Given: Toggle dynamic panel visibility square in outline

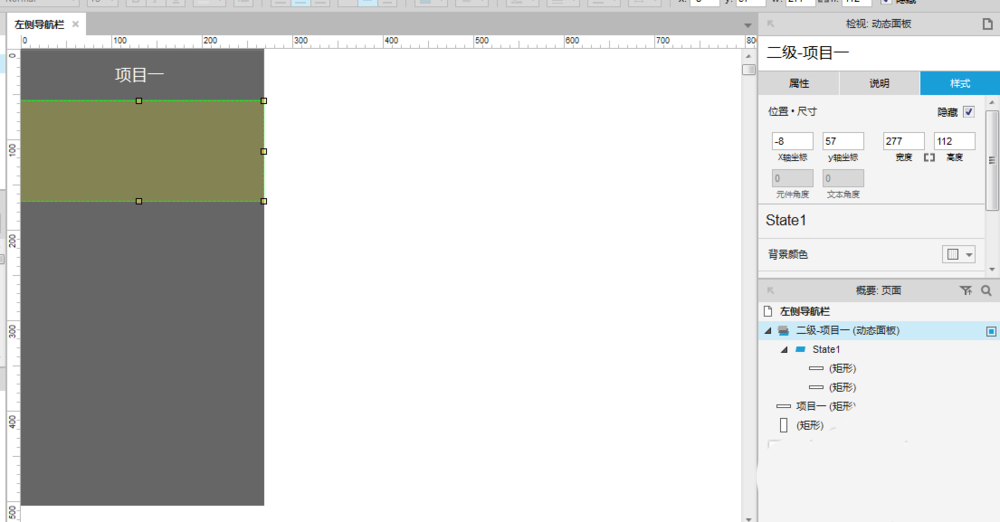Looking at the screenshot, I should coord(991,331).
